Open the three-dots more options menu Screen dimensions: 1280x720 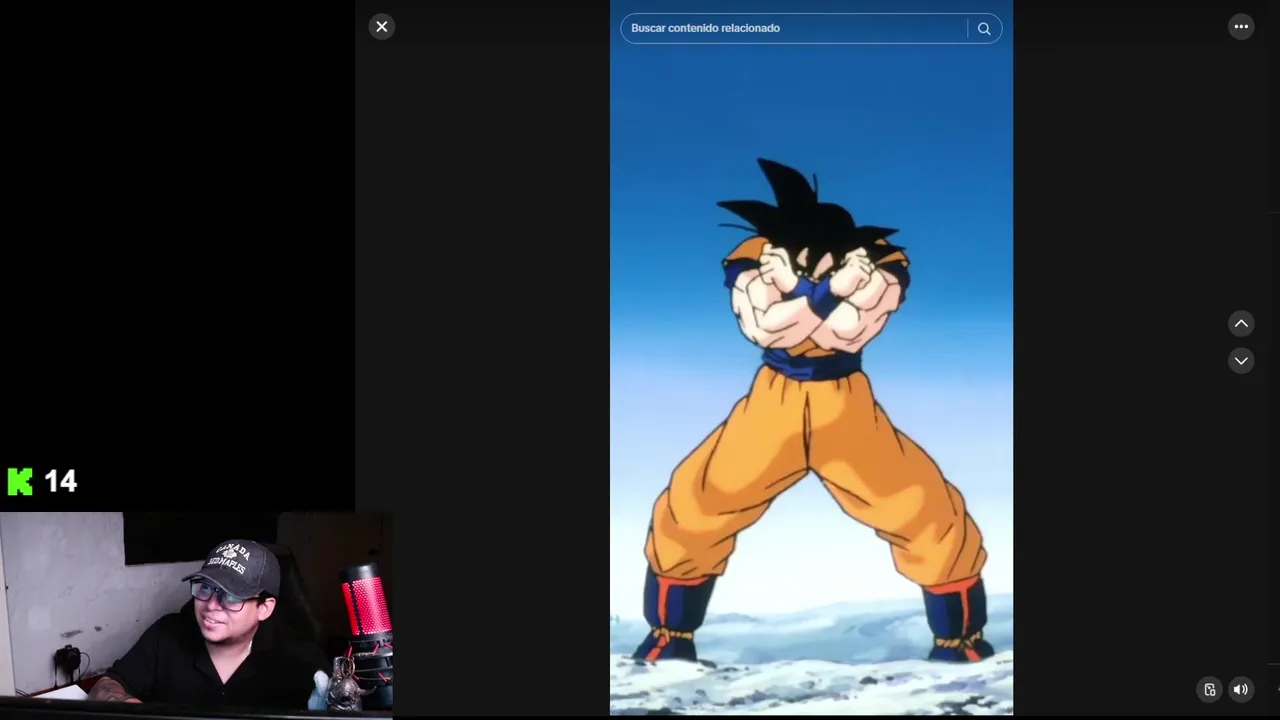click(1241, 27)
